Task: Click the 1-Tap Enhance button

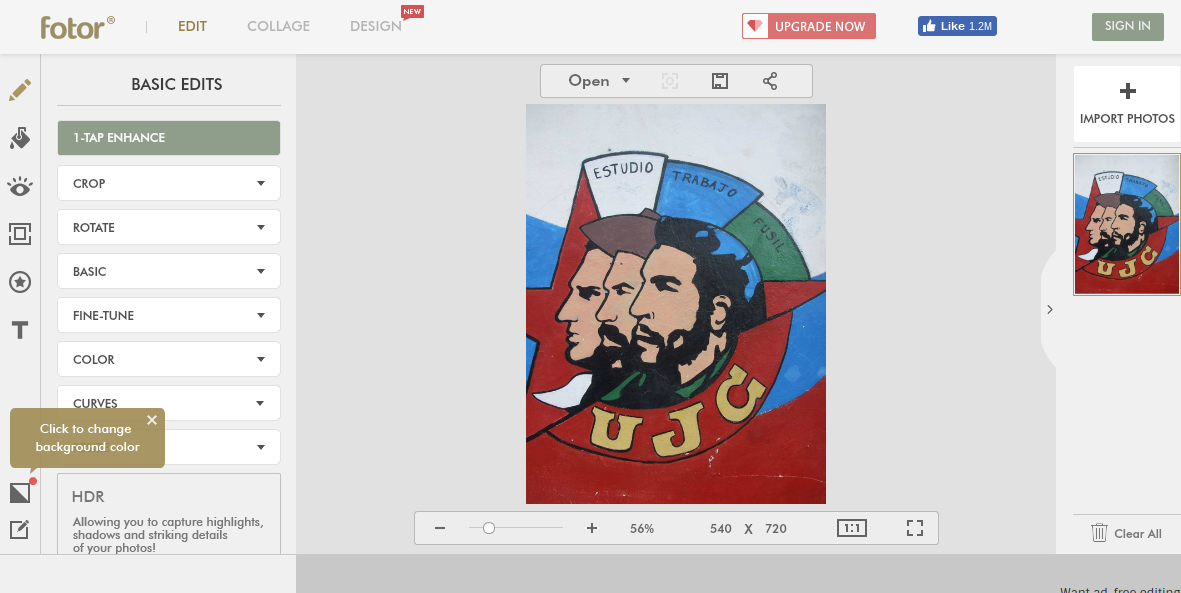Action: click(169, 138)
